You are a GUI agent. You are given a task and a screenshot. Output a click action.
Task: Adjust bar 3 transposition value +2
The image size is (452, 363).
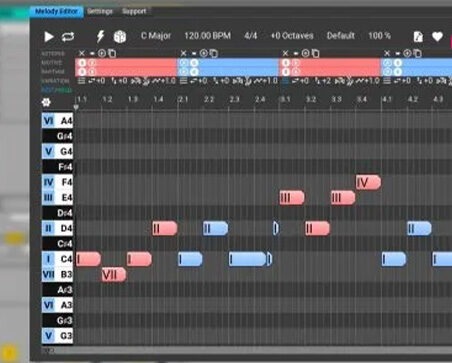coord(323,81)
